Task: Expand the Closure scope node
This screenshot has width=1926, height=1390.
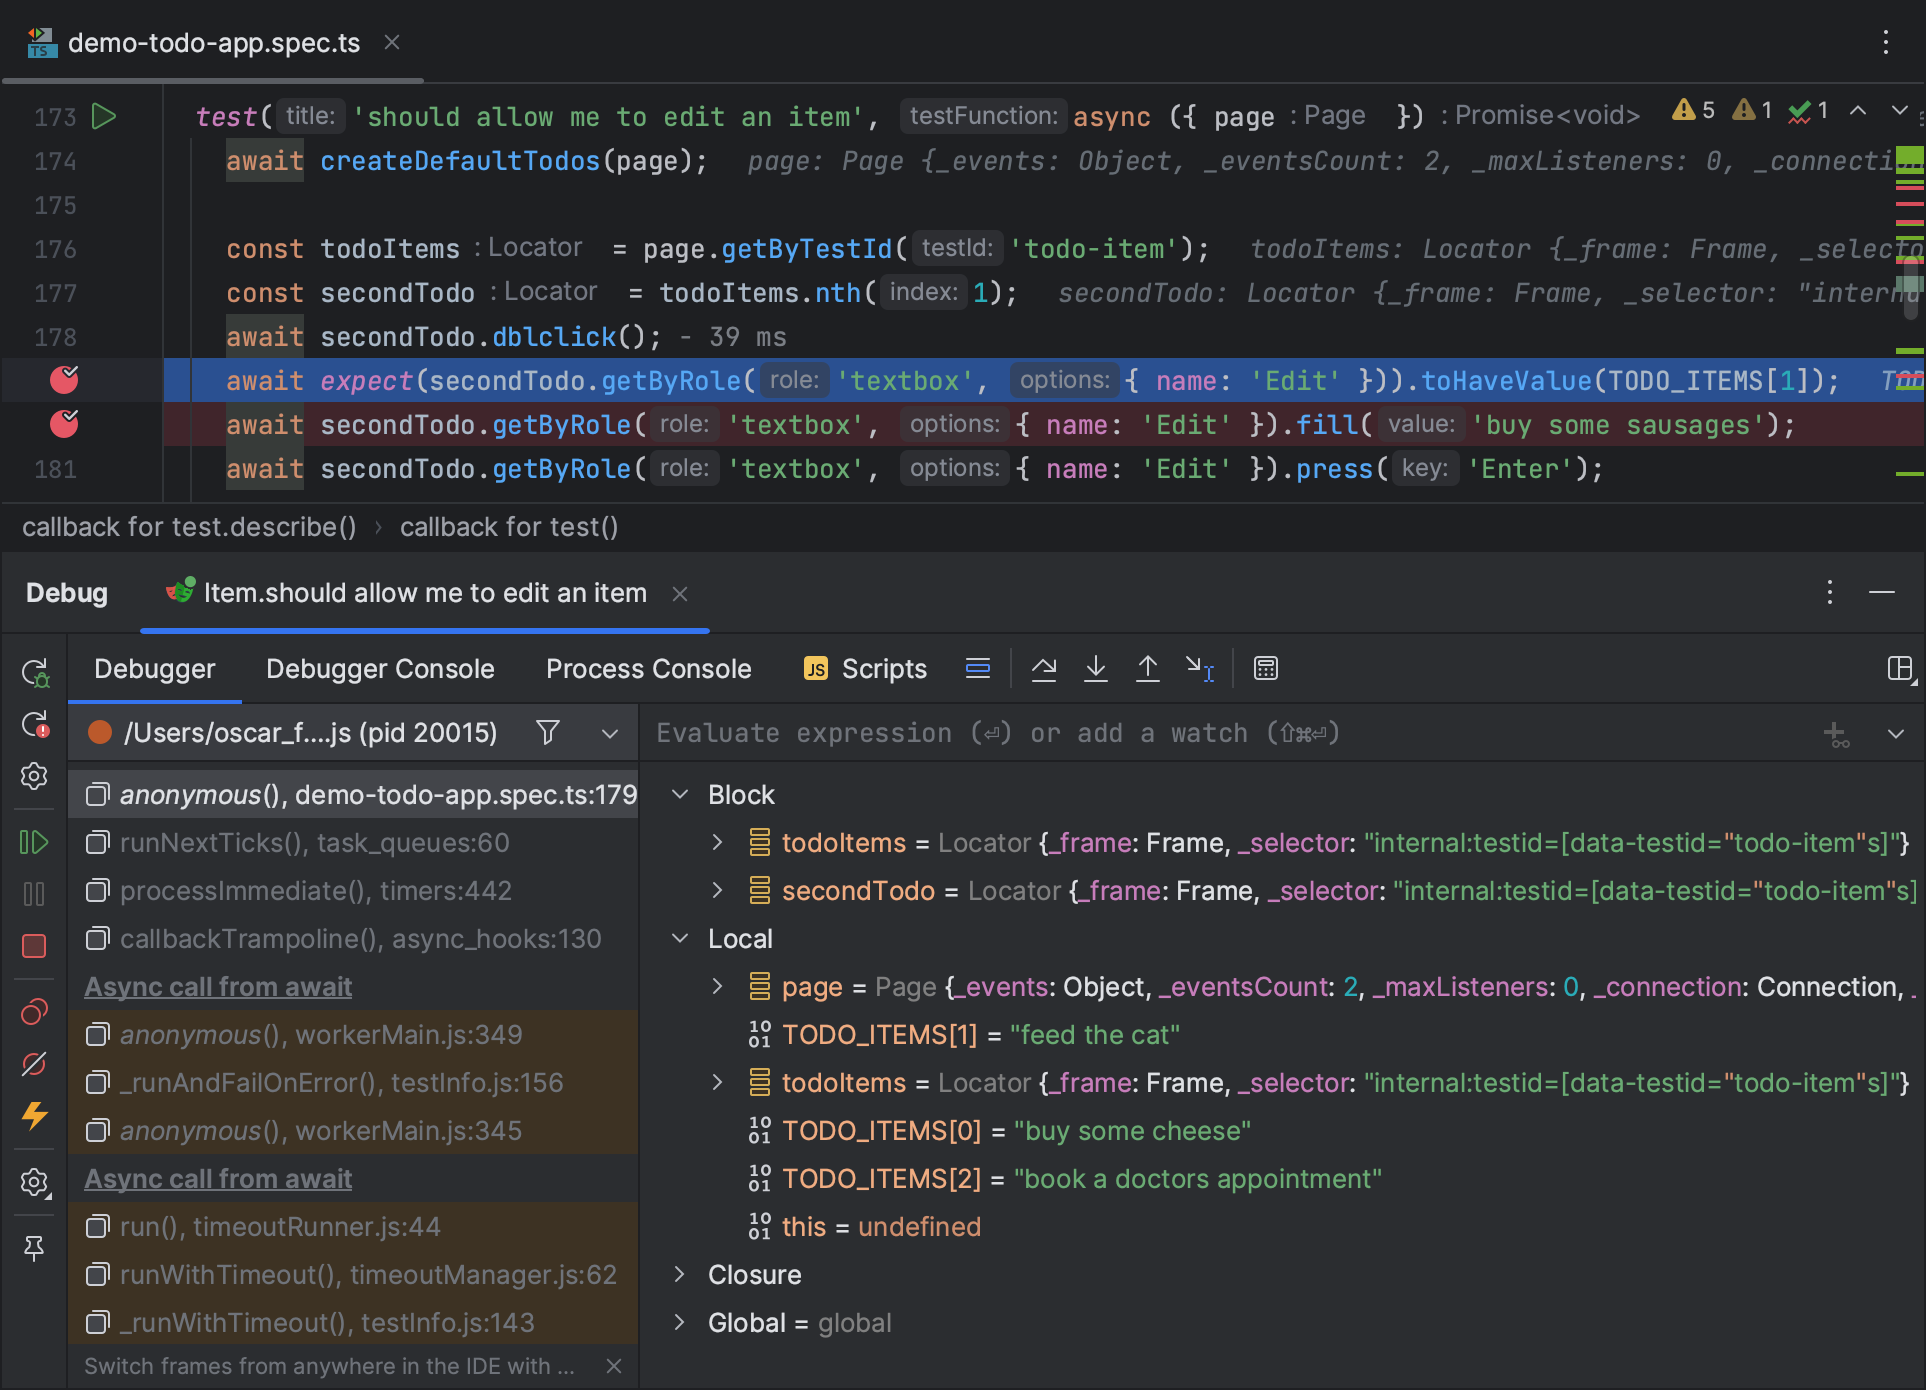Action: [x=680, y=1275]
